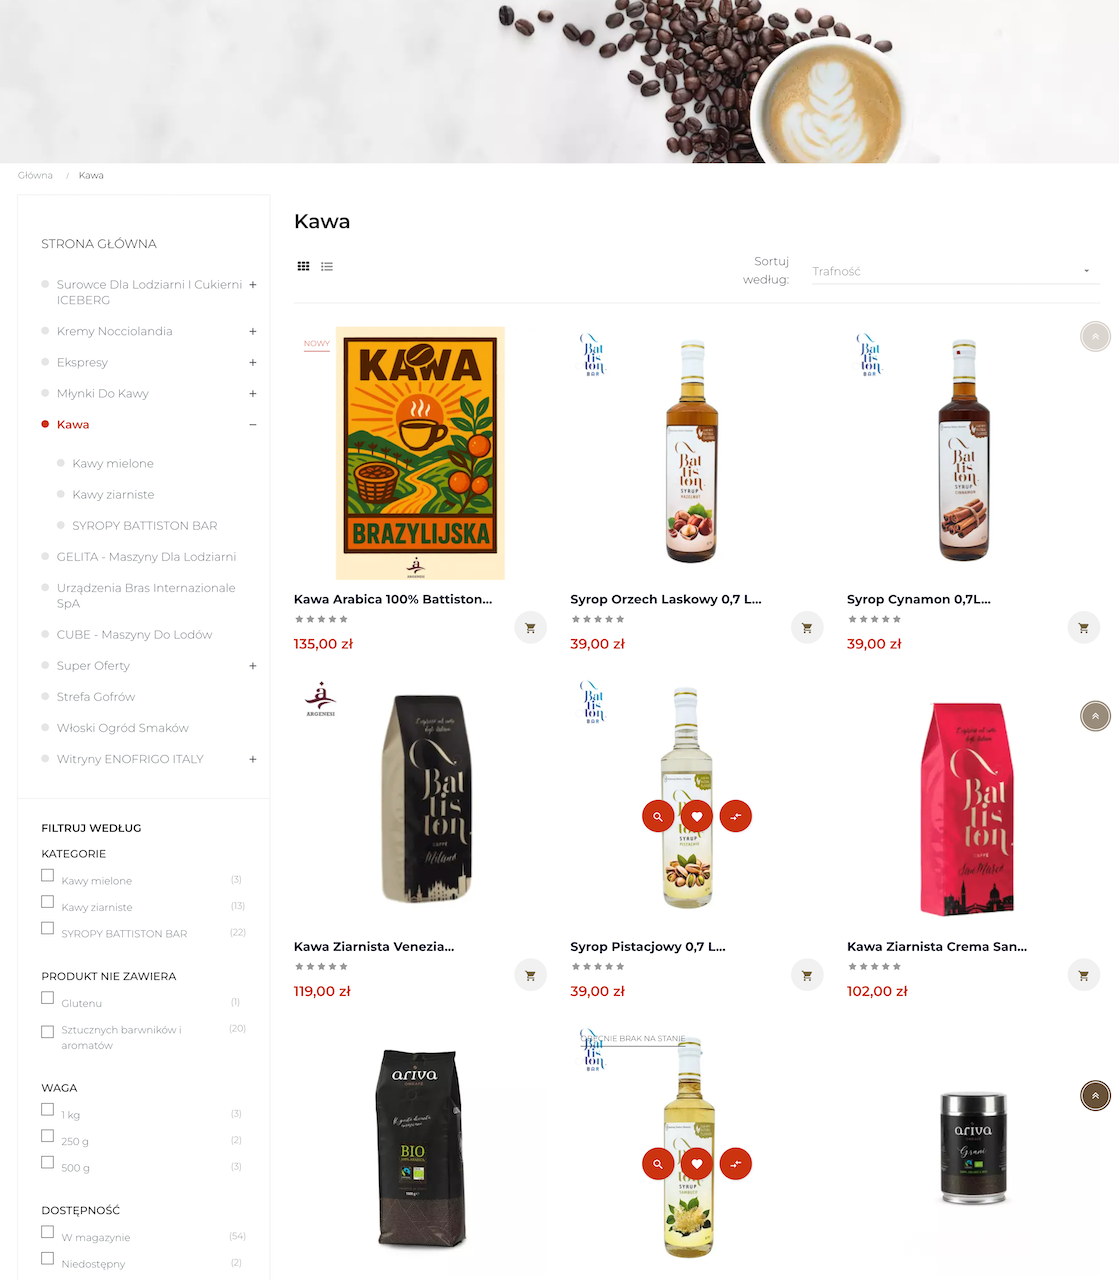Image resolution: width=1119 pixels, height=1280 pixels.
Task: Switch to grid view layout
Action: (303, 266)
